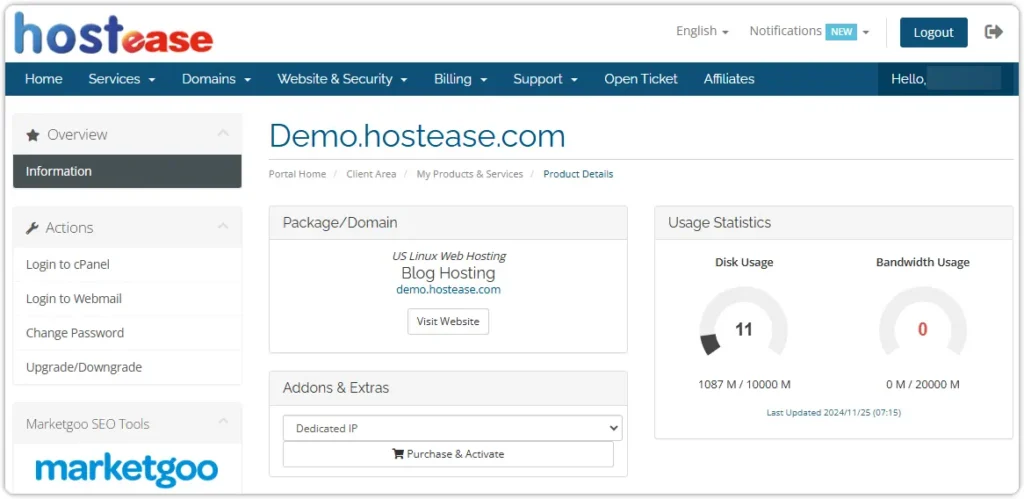Open the Hello user account menu
Screen dimensions: 1024x499
(x=948, y=79)
